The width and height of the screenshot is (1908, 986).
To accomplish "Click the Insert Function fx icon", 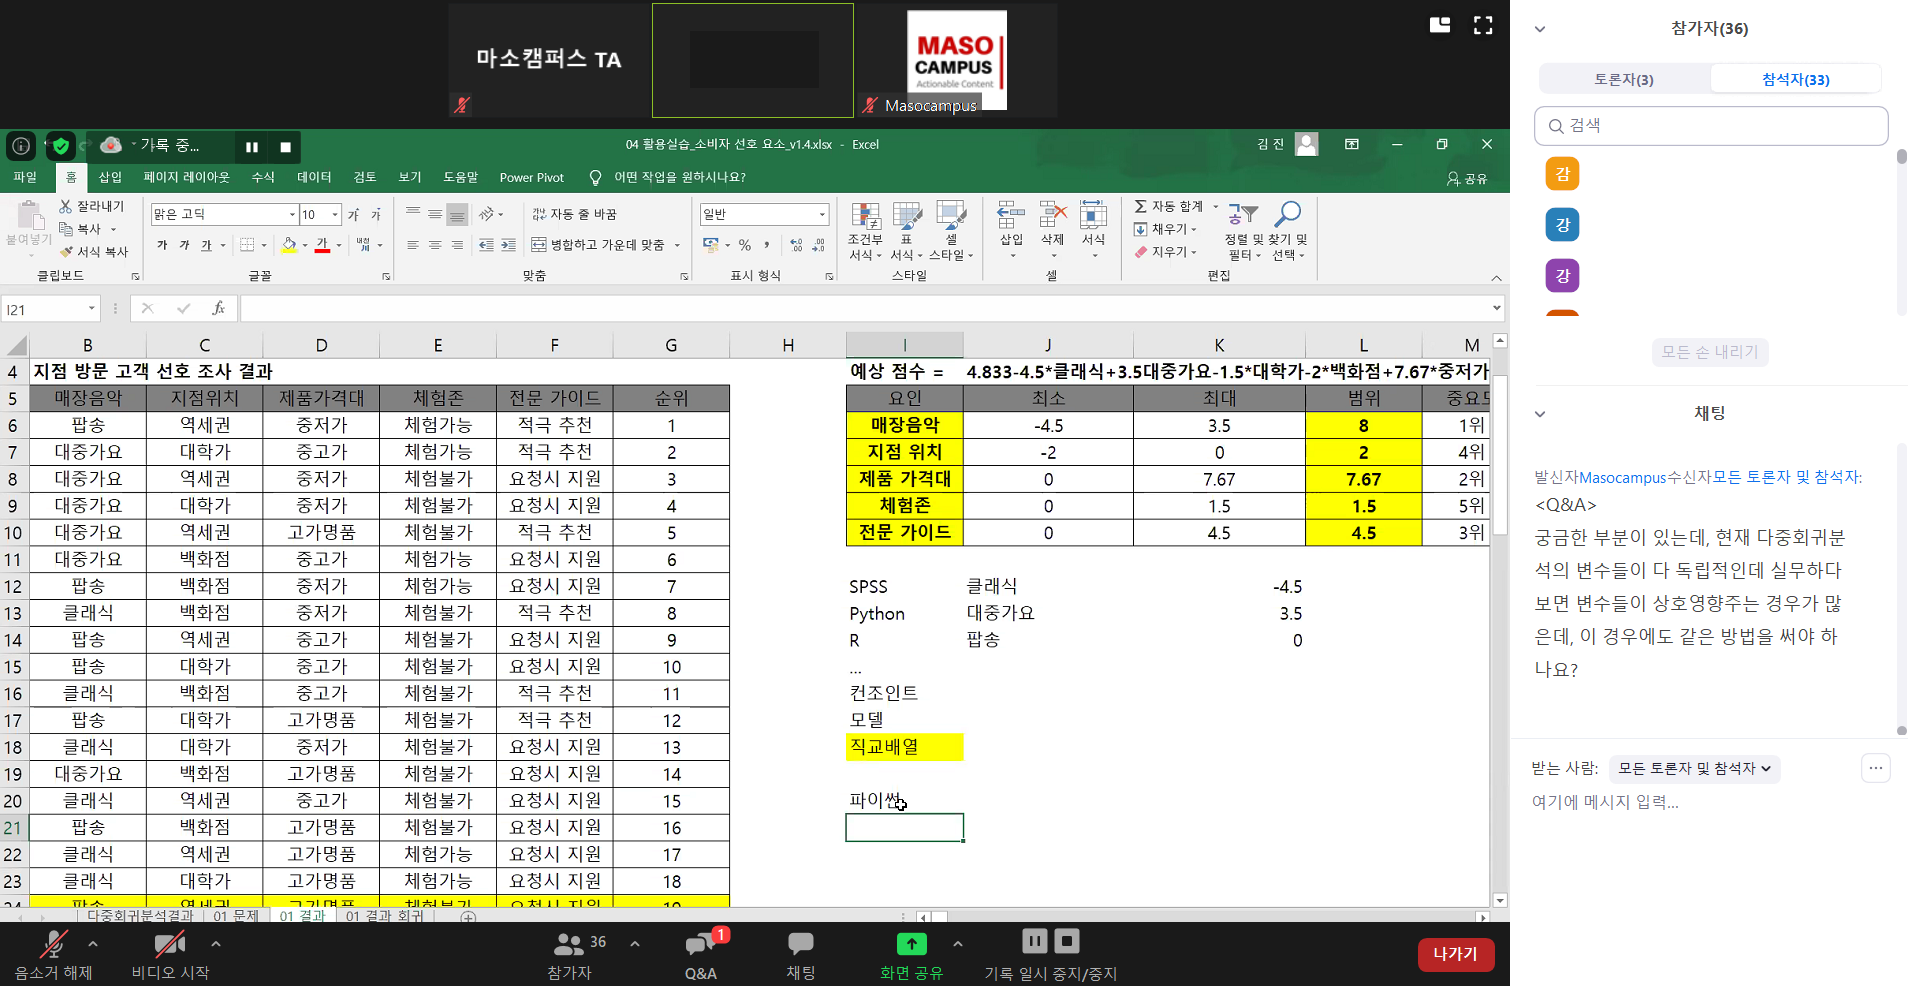I will tap(218, 309).
